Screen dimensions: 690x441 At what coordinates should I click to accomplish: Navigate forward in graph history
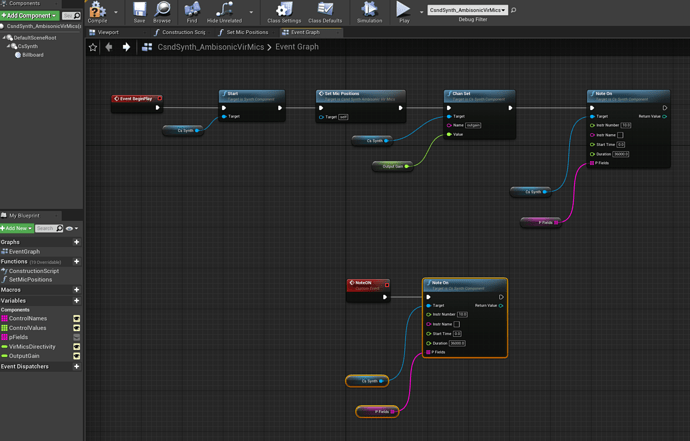(x=126, y=47)
